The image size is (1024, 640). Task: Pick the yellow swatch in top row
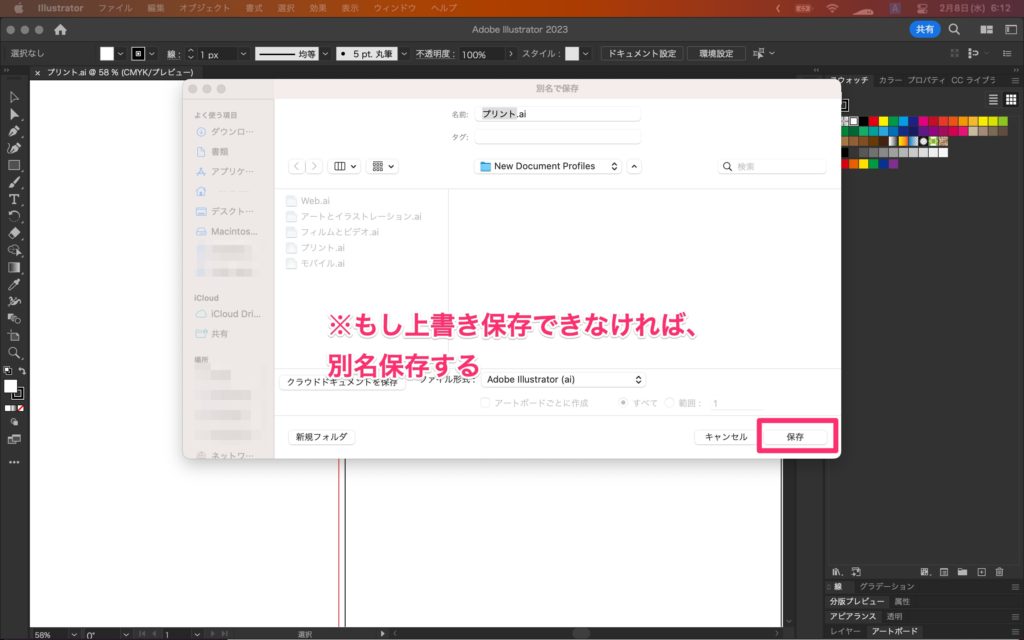882,120
